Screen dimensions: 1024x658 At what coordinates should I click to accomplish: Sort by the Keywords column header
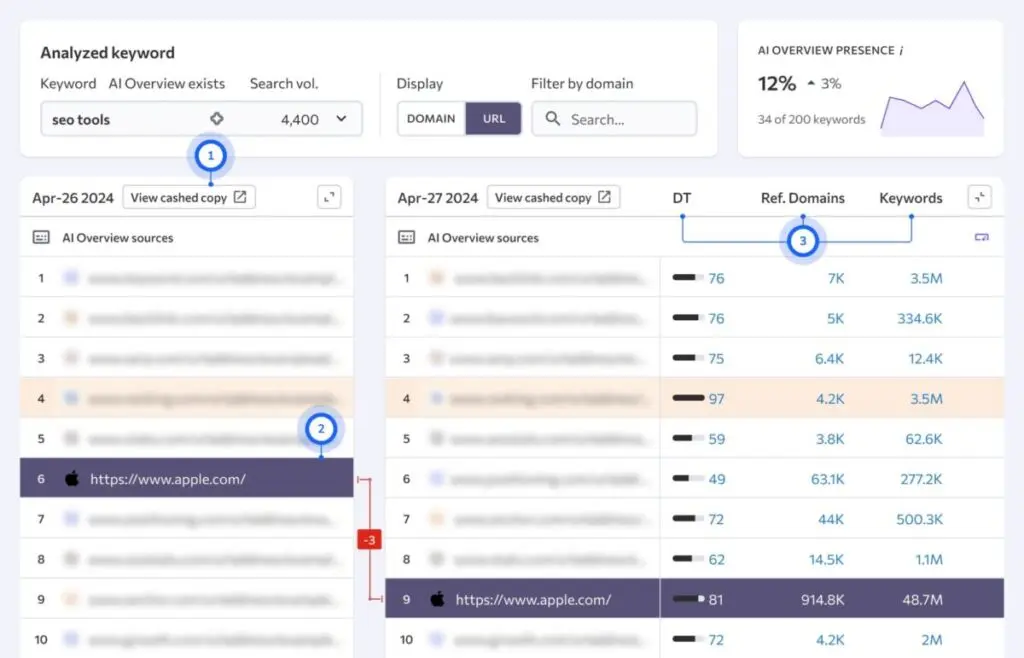click(910, 198)
